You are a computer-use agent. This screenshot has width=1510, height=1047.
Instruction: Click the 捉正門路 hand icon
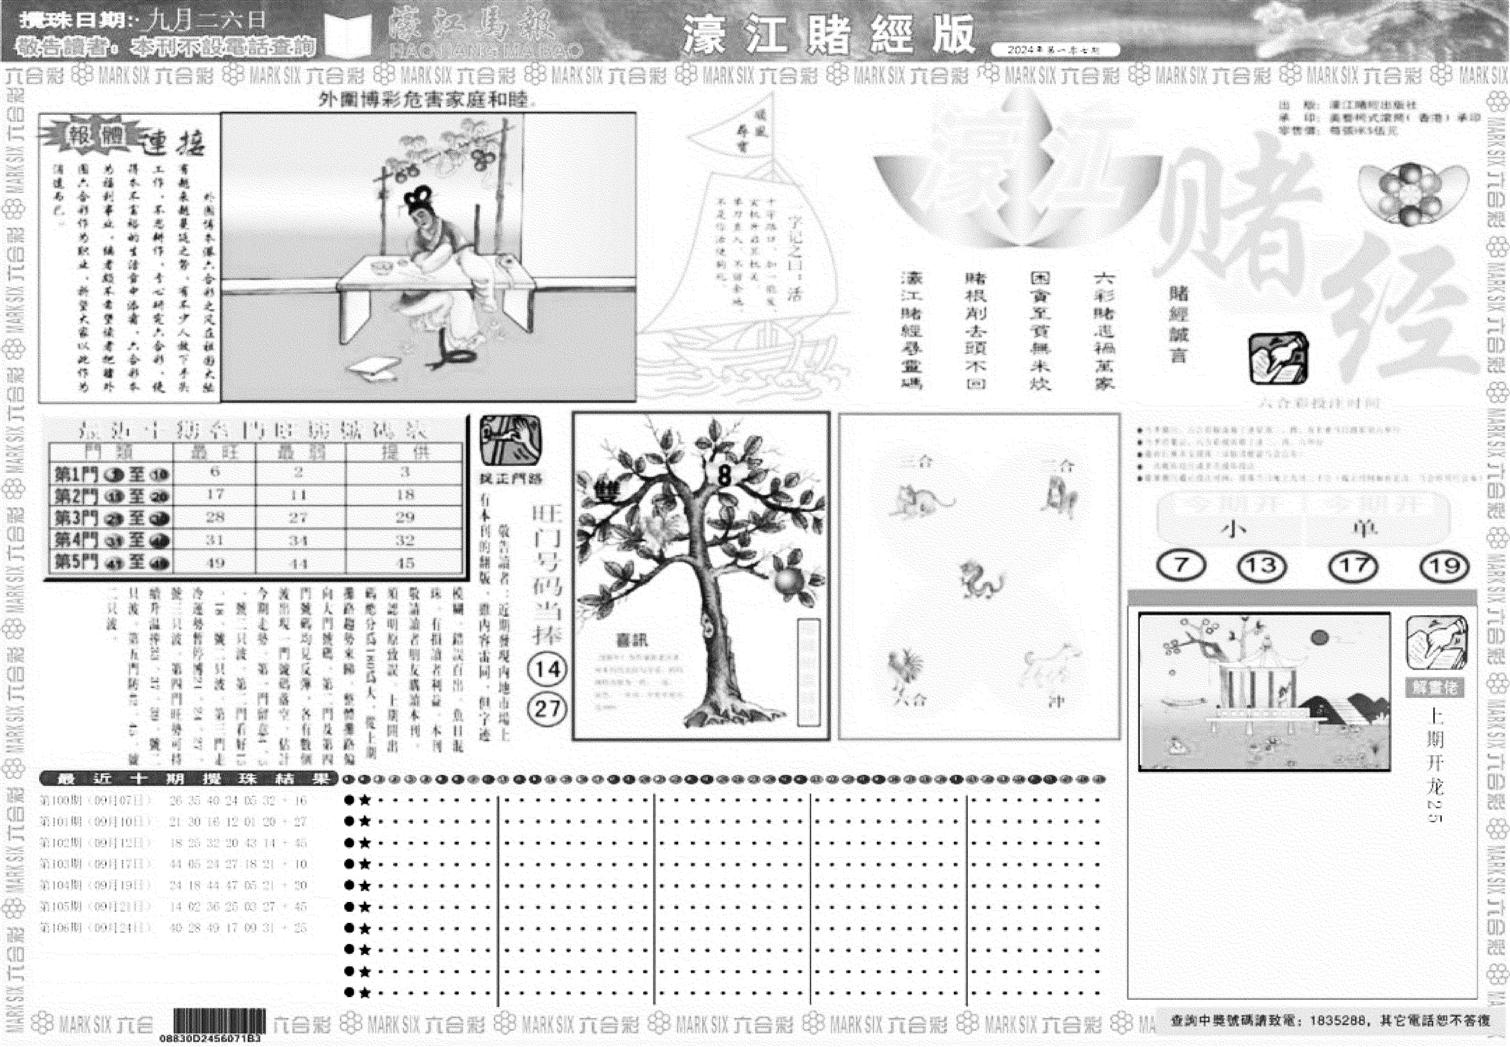tap(511, 440)
